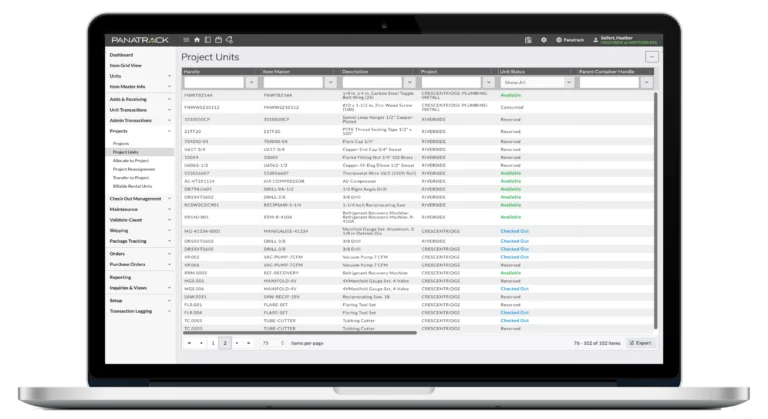Go to first page of results
Viewport: 768px width, 419px height.
click(x=189, y=343)
